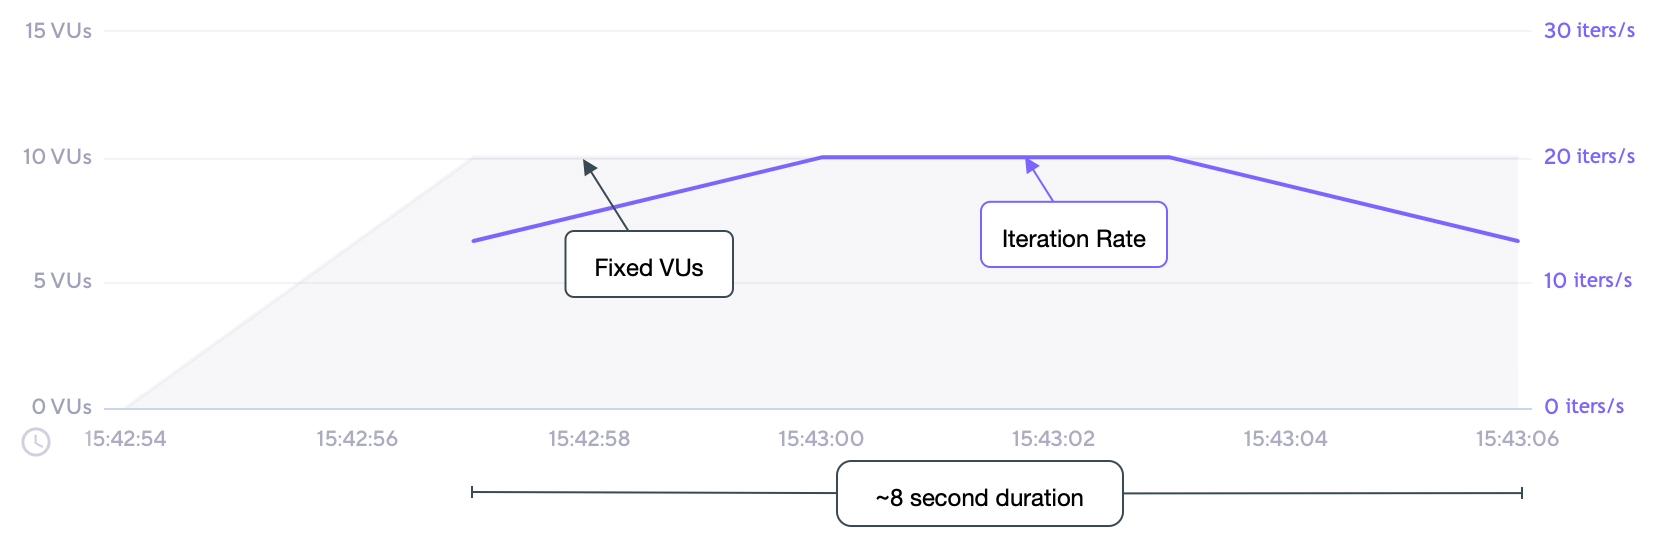Click the 0 VUs left axis label
Viewport: 1662px width, 546px height.
[61, 407]
